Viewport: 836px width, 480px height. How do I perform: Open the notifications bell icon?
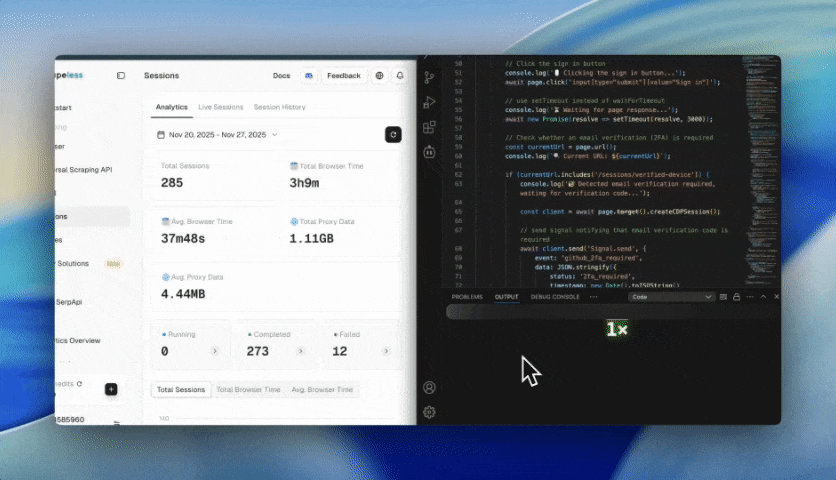tap(400, 76)
